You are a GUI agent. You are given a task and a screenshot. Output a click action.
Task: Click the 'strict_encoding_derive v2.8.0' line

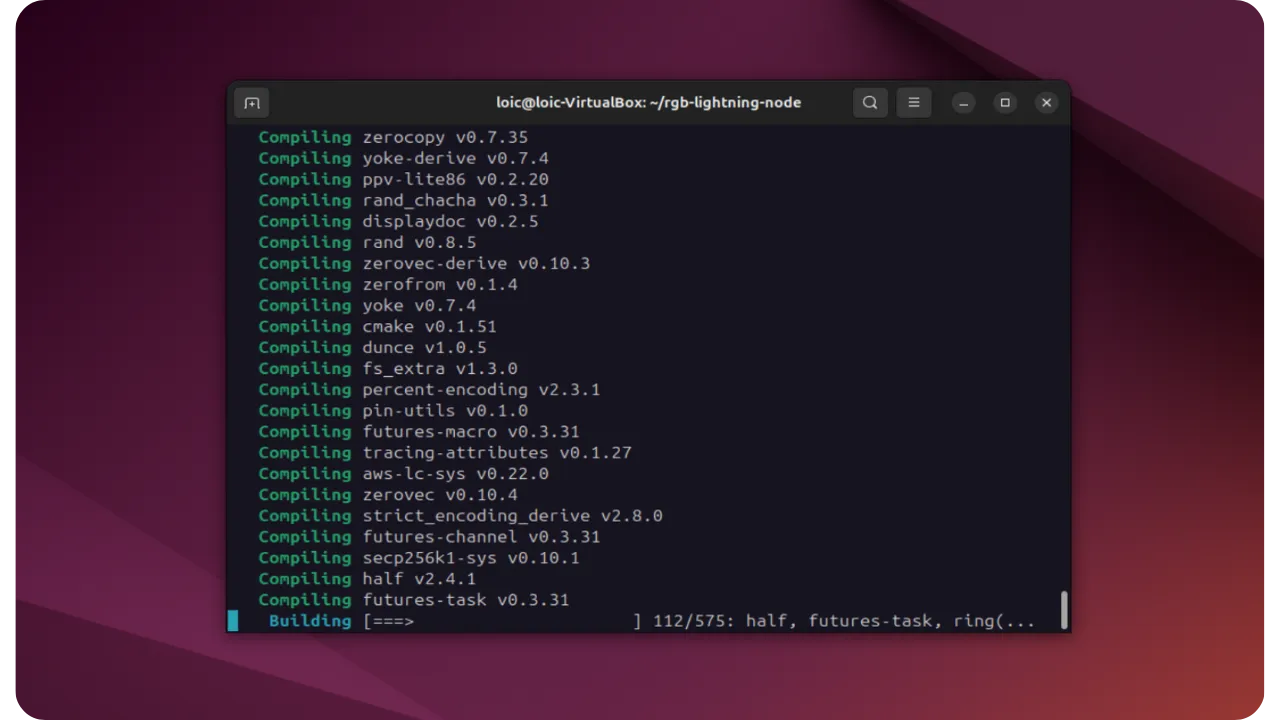(x=511, y=516)
